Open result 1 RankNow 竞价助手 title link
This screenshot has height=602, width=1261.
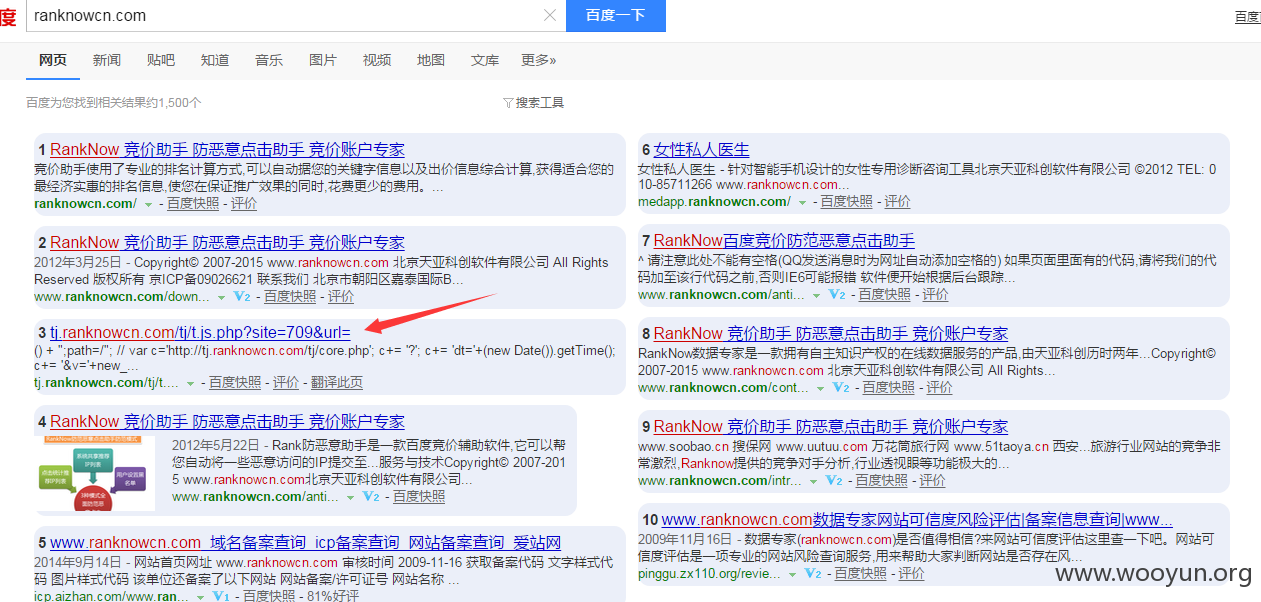tap(227, 150)
